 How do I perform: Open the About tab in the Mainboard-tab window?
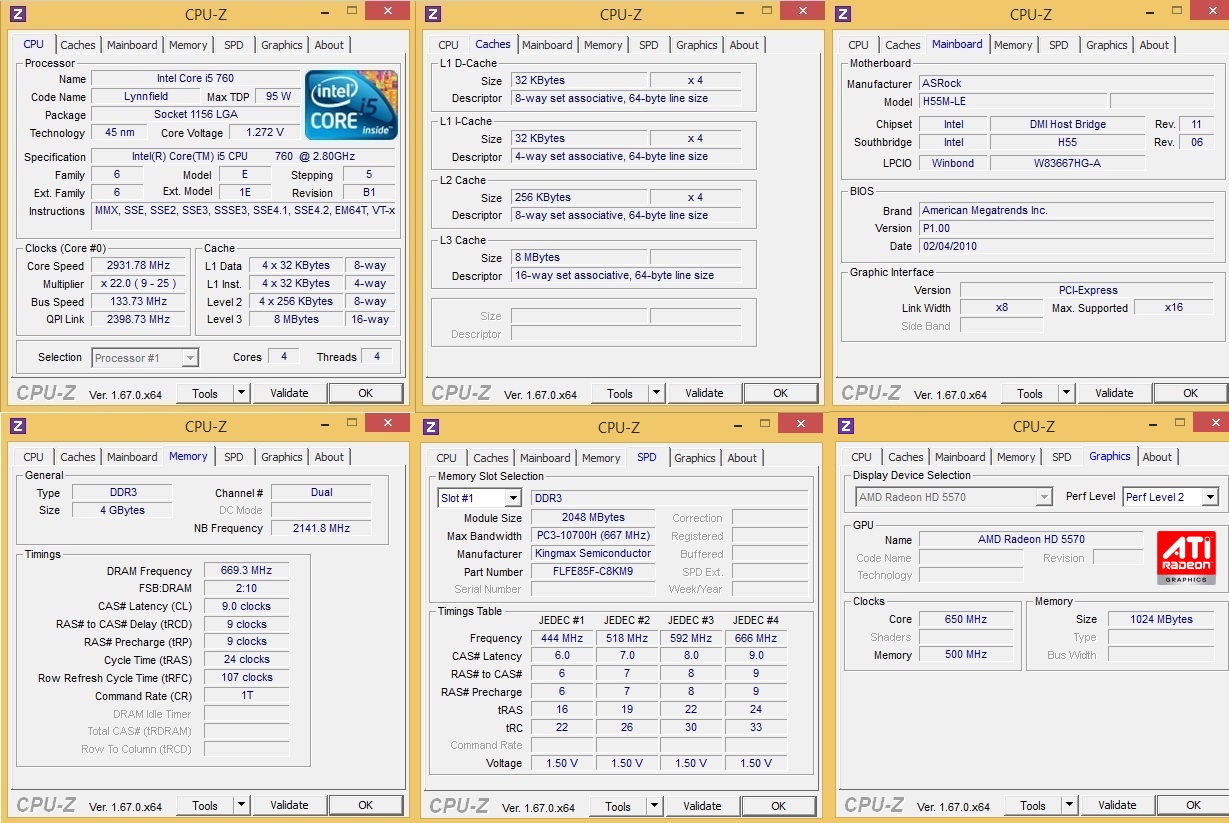(1154, 45)
